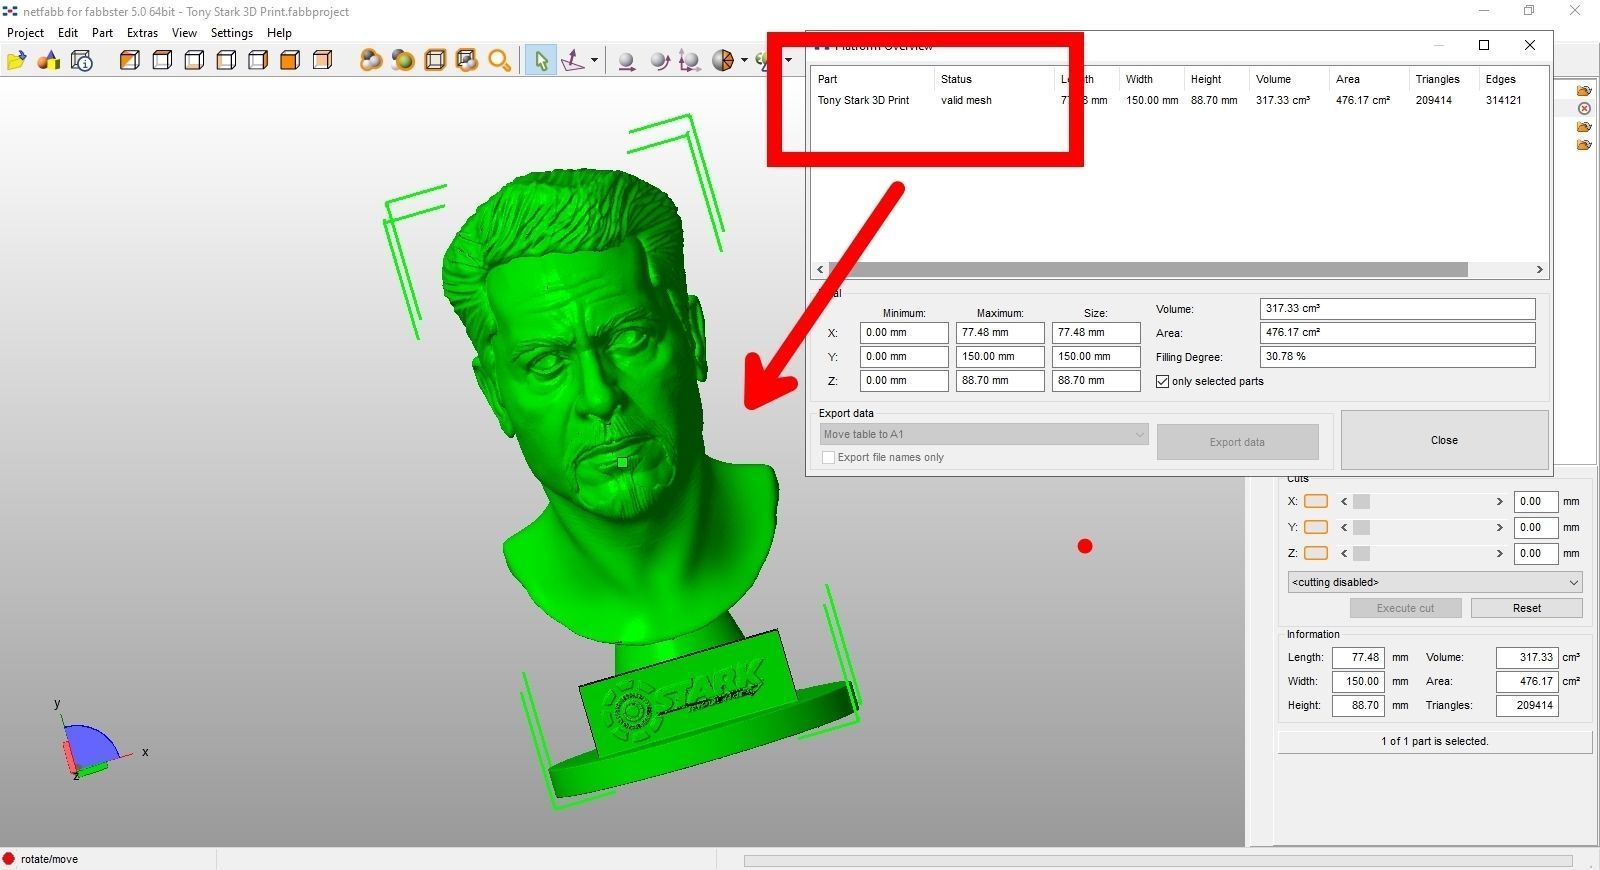1600x870 pixels.
Task: Click the Edges column header
Action: [1513, 79]
